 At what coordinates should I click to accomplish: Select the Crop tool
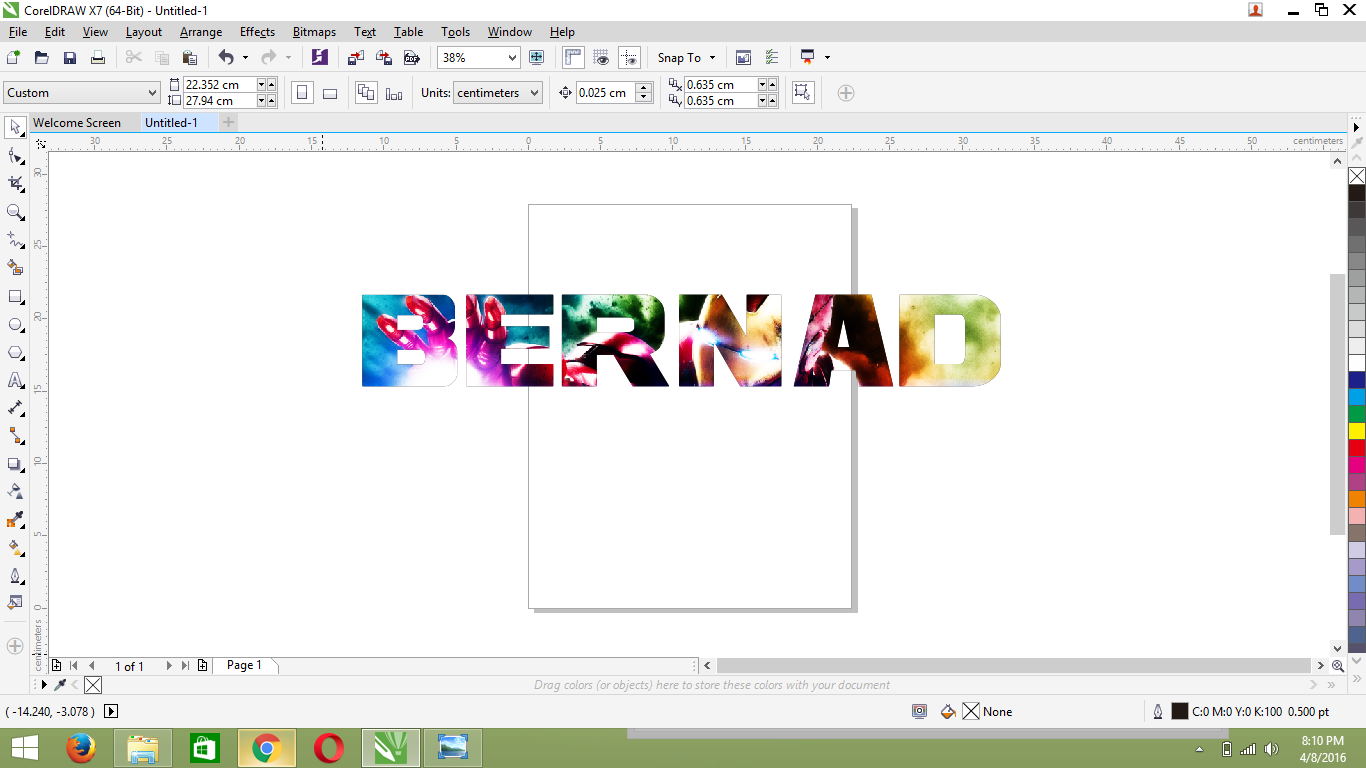[x=14, y=184]
